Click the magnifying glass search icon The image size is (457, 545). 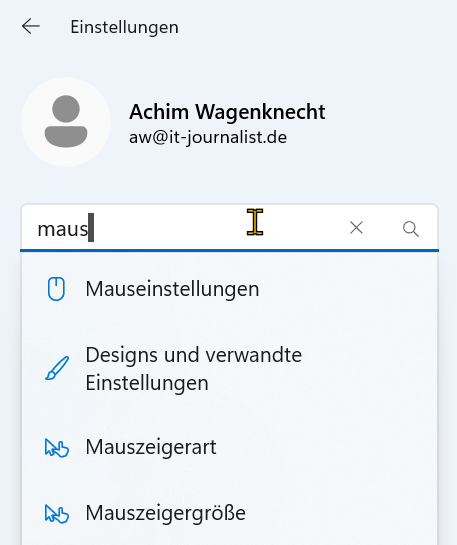[411, 229]
